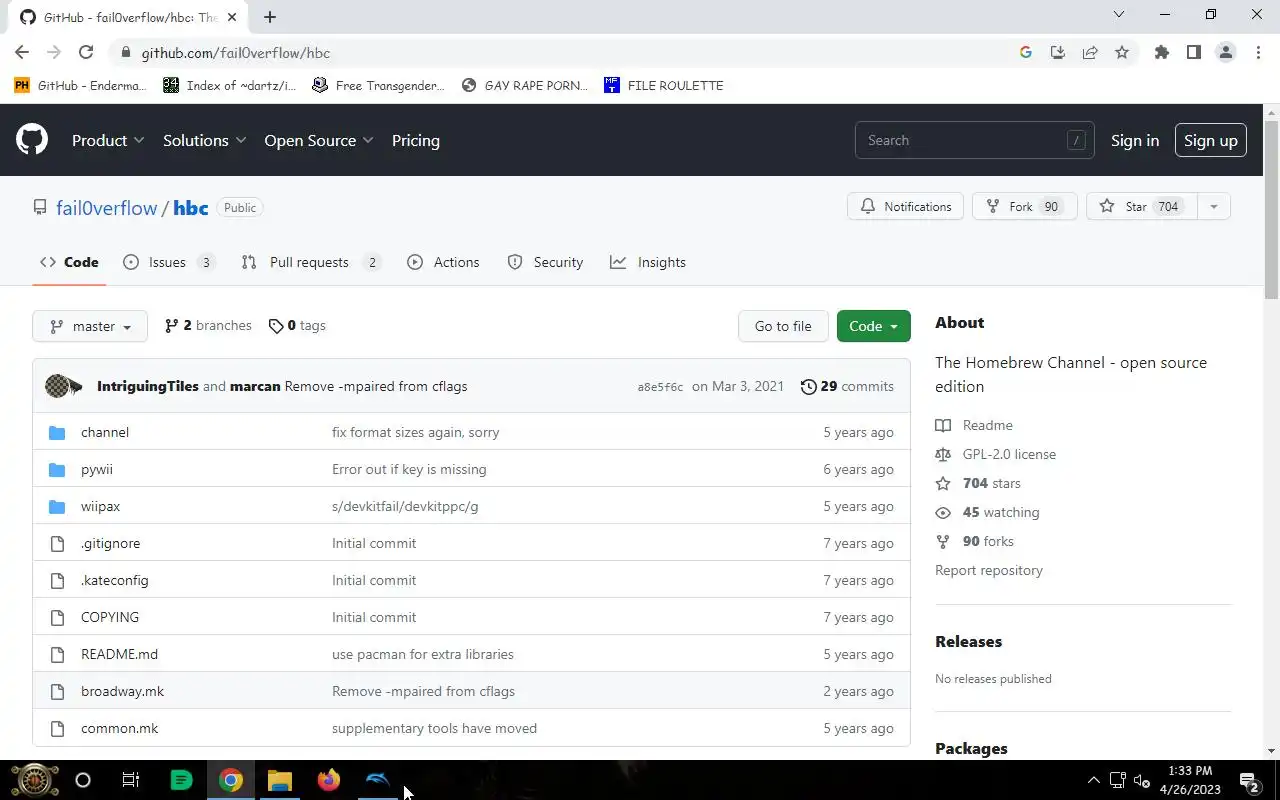Click the commit history clock icon
The image size is (1280, 800).
tap(808, 386)
